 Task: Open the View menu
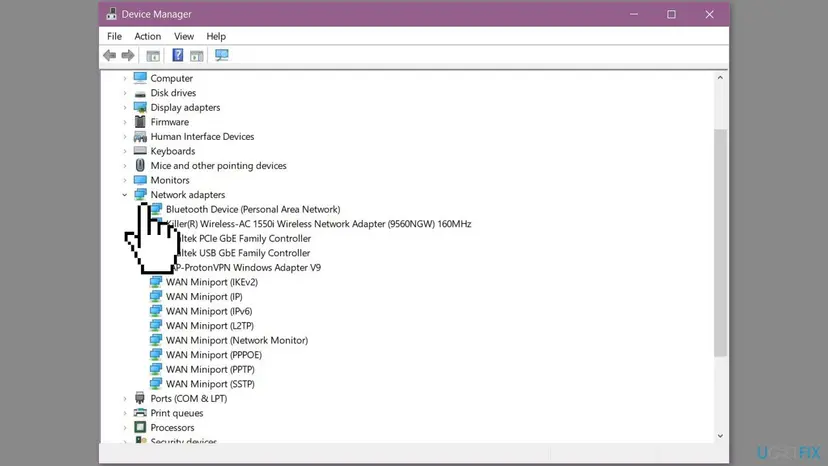(184, 36)
